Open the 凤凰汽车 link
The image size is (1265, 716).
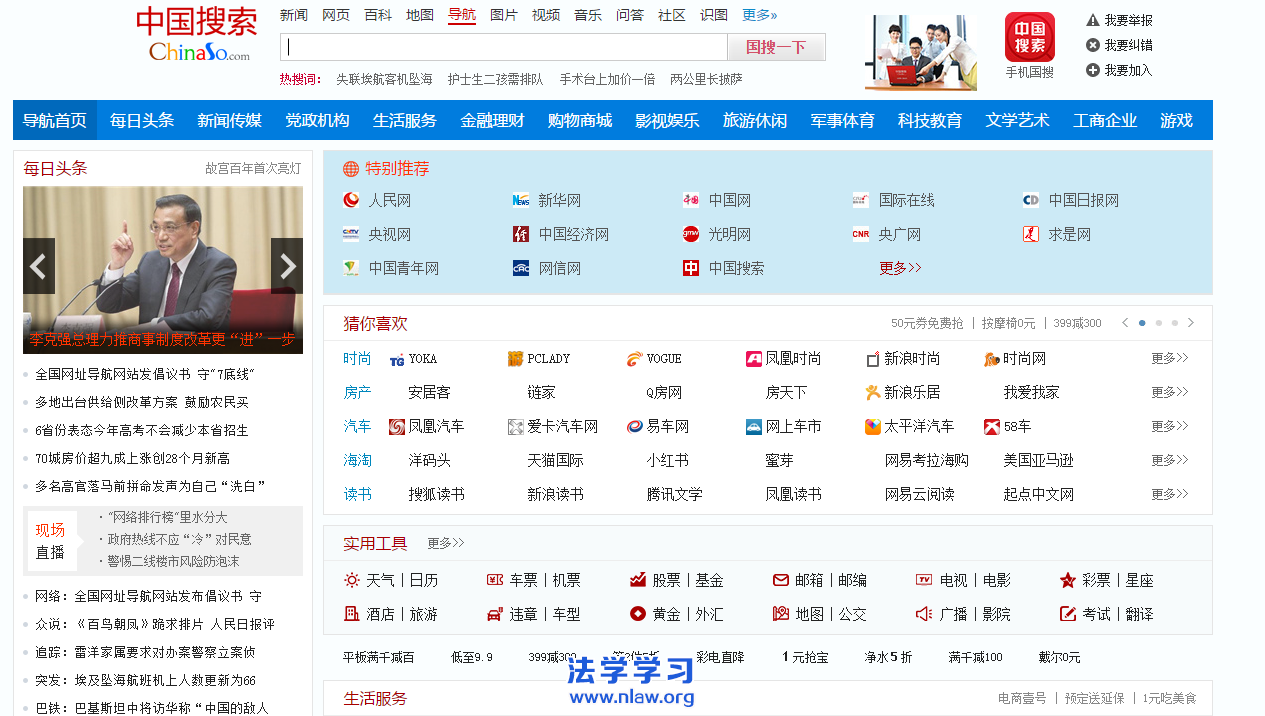tap(436, 426)
